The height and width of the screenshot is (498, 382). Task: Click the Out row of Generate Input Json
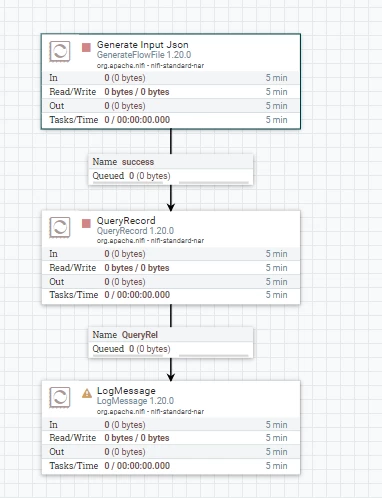[171, 106]
